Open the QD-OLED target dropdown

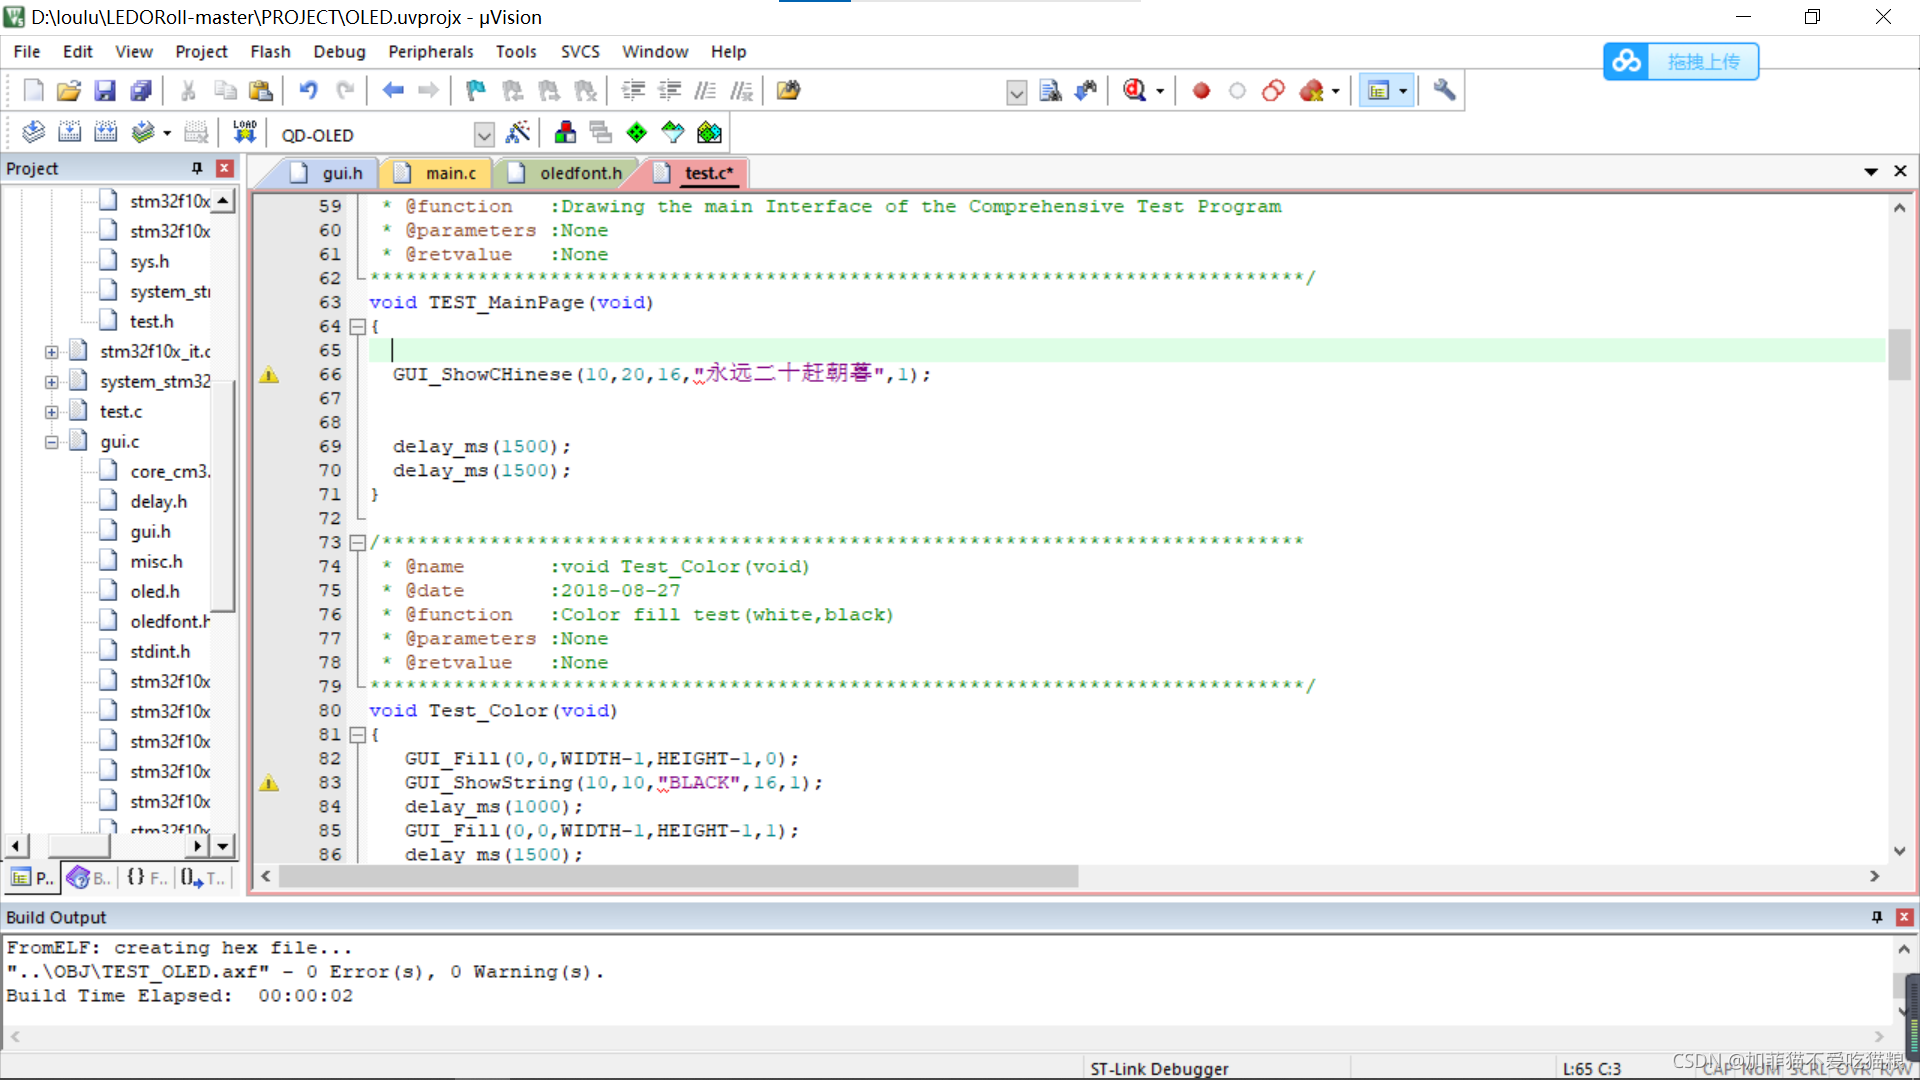[x=484, y=135]
